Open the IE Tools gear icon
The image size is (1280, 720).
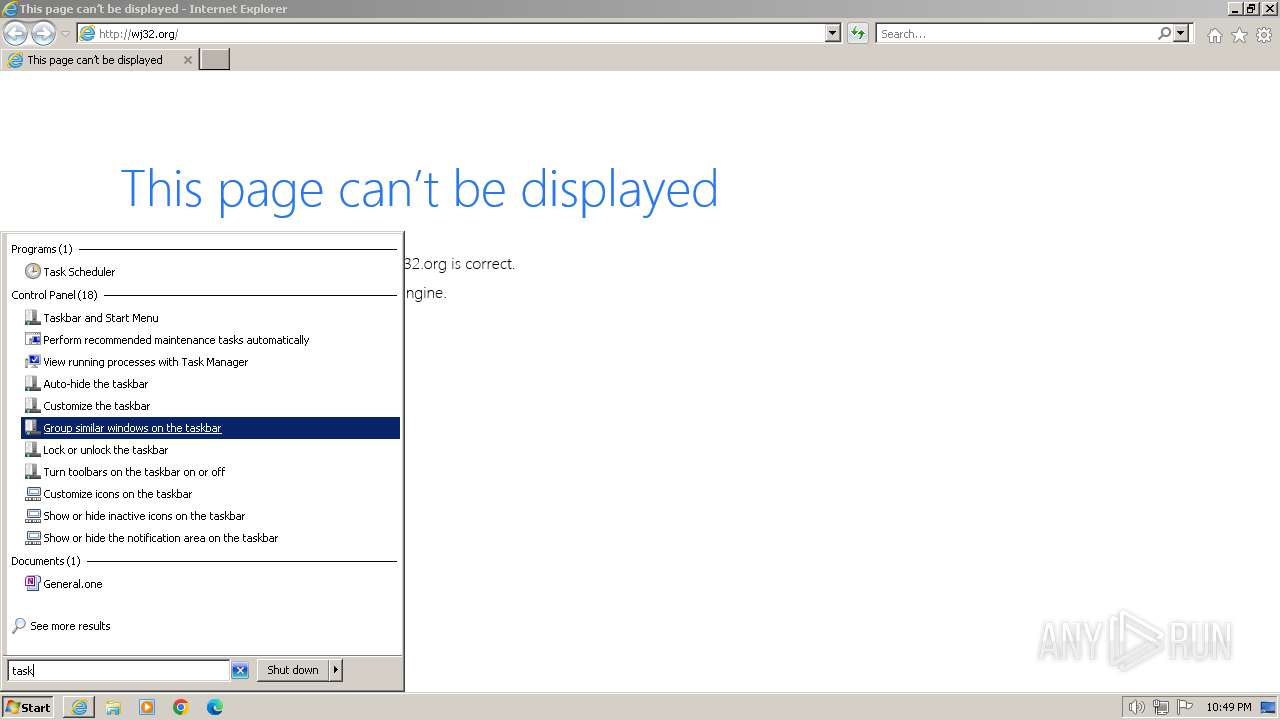[1264, 35]
